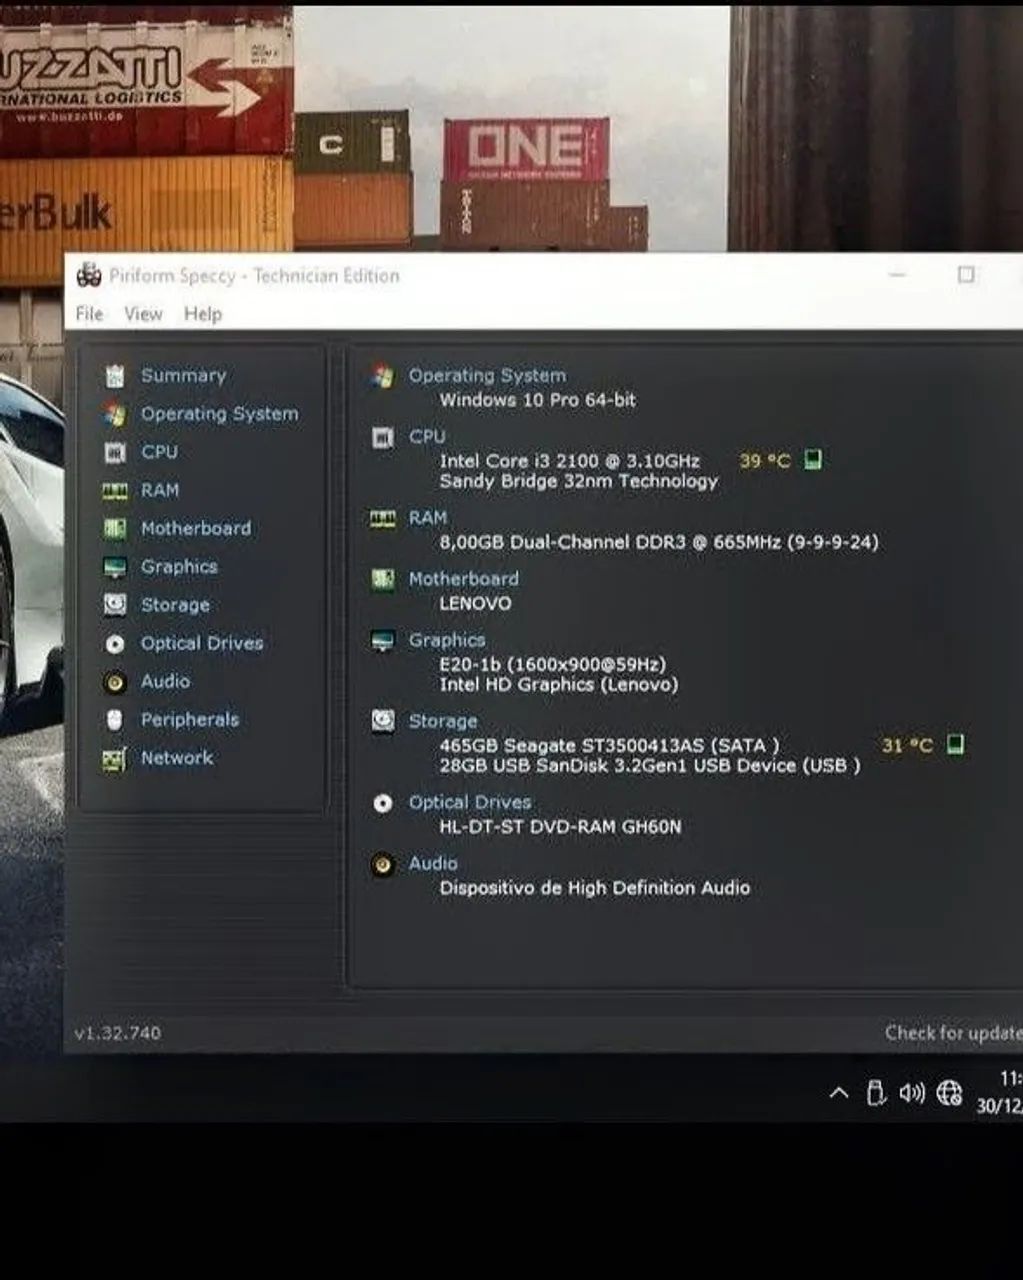This screenshot has height=1280, width=1023.
Task: Click the Audio icon in summary panel
Action: tap(382, 864)
